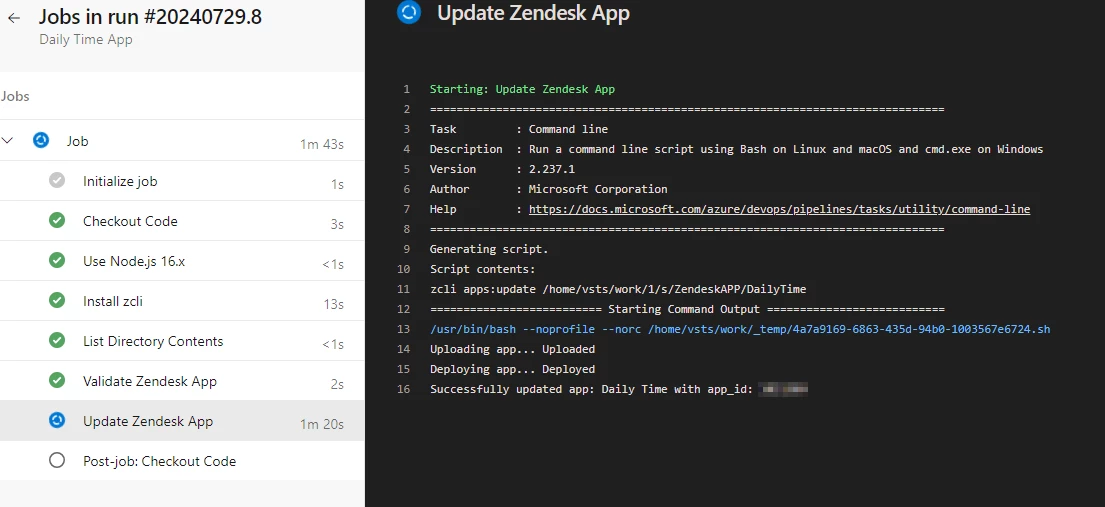Viewport: 1105px width, 507px height.
Task: Click the Successfully updated app log line
Action: pyautogui.click(x=619, y=389)
